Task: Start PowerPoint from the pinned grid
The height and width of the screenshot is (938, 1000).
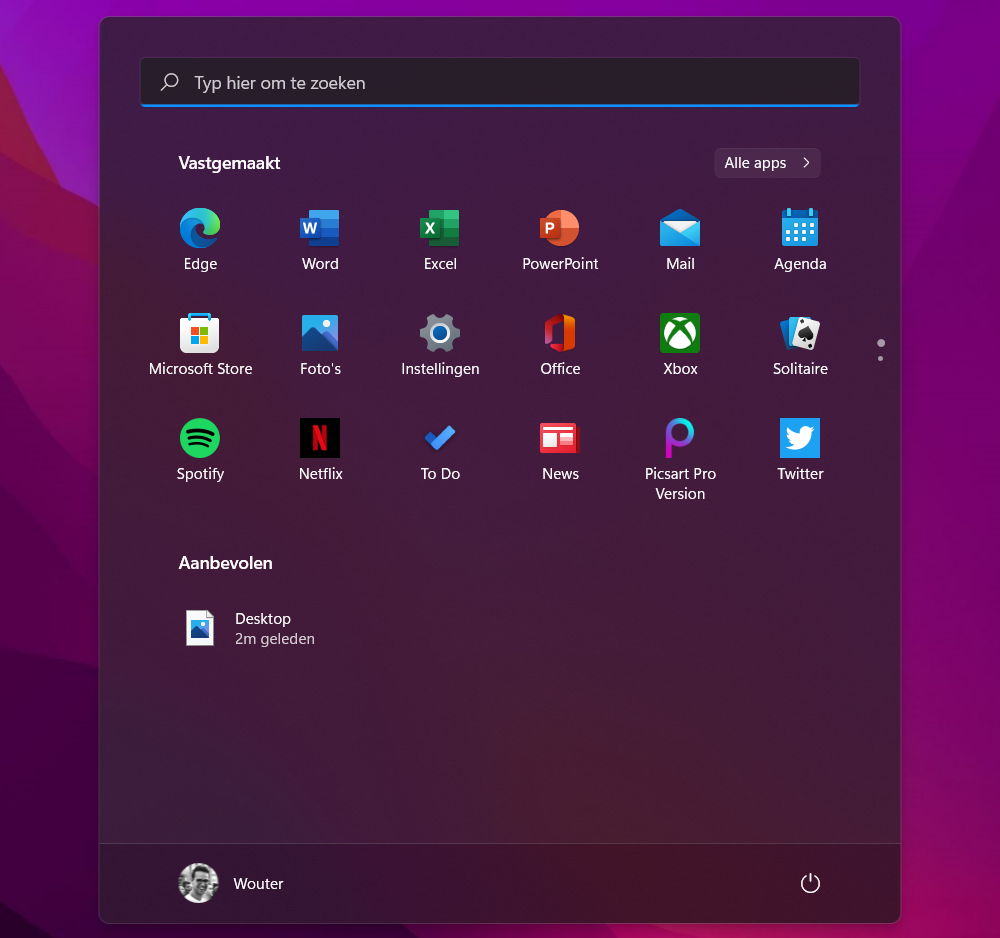Action: click(560, 228)
